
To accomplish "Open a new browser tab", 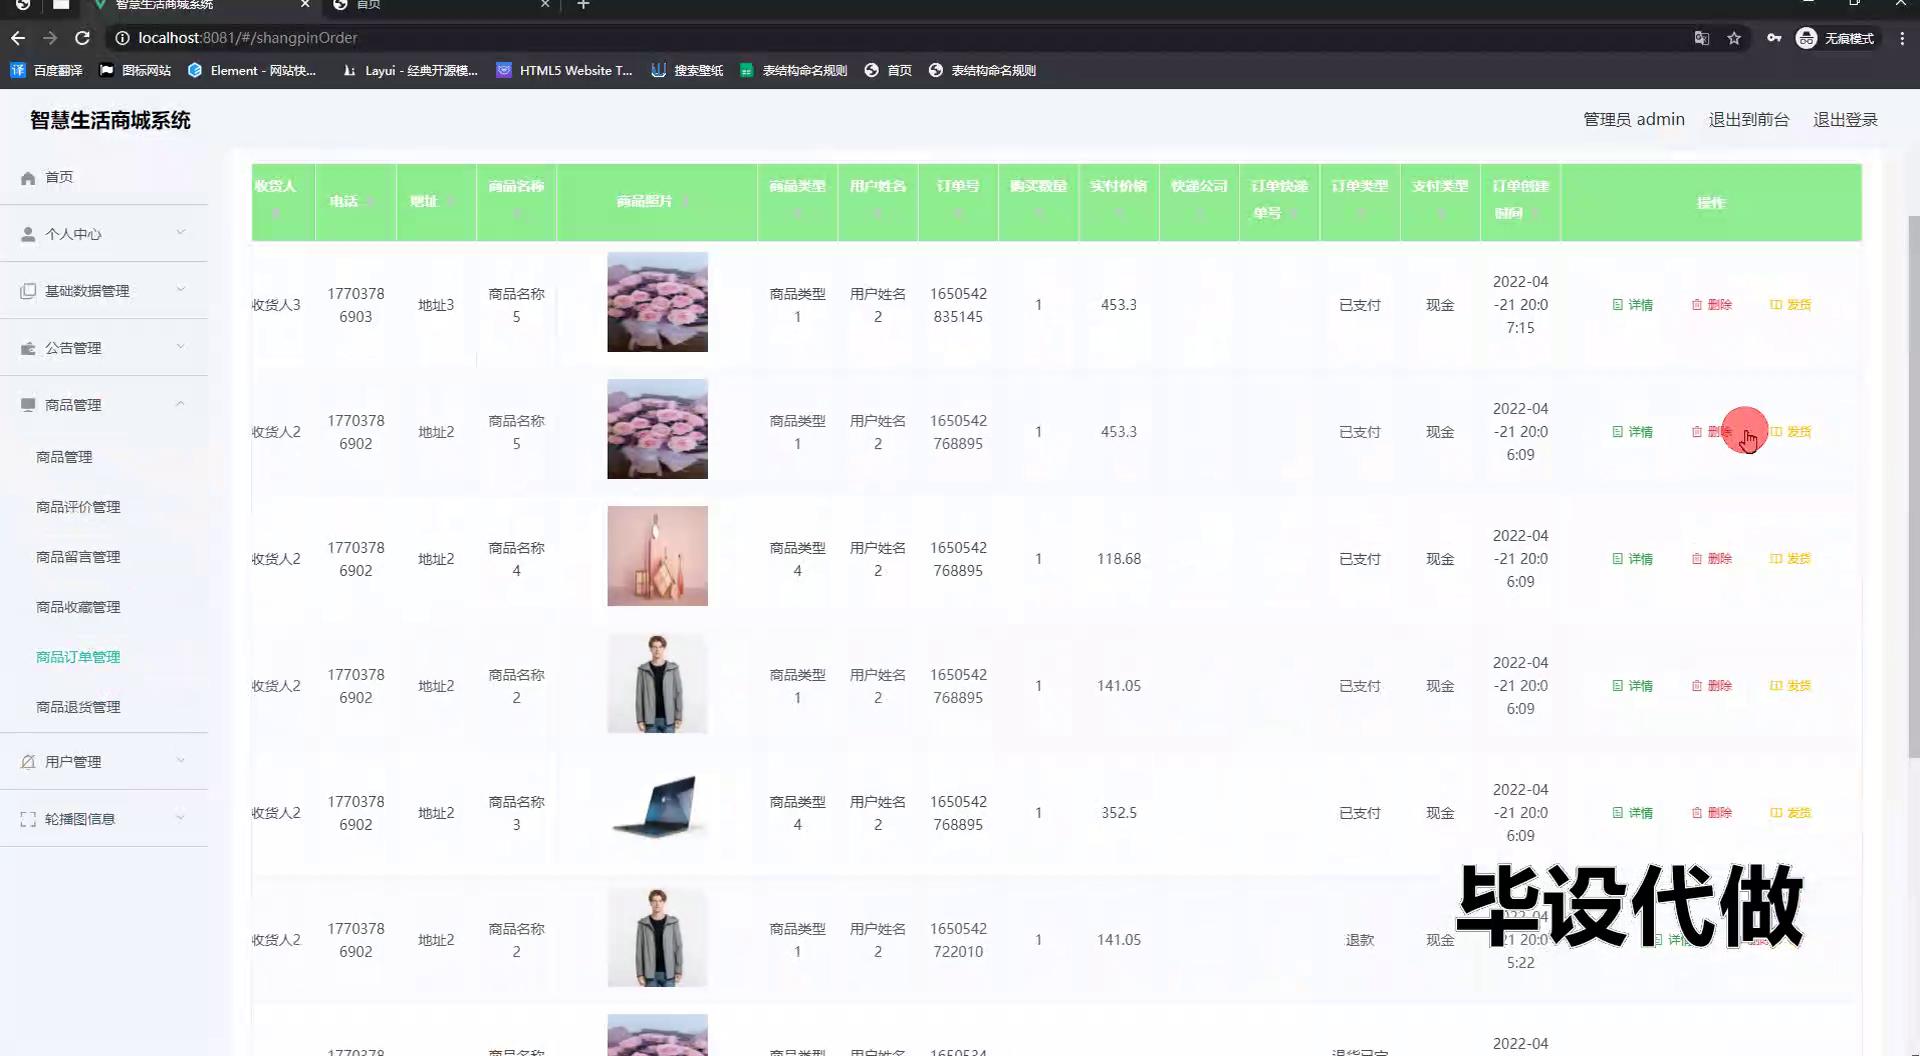I will coord(584,5).
